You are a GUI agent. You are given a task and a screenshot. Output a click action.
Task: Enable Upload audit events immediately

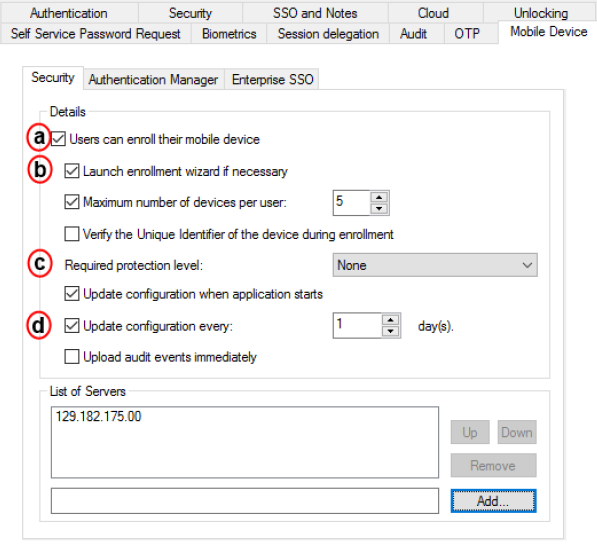pos(72,357)
